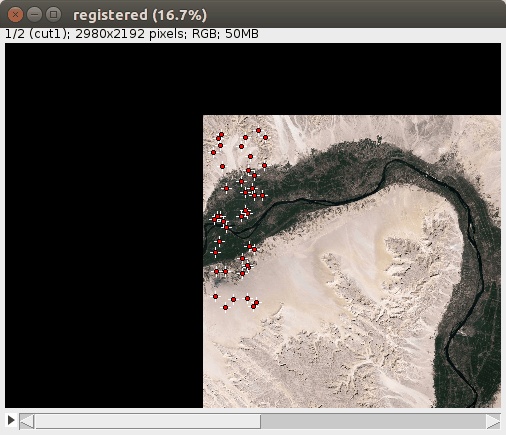Select the topmost red landmark point

pos(258,130)
